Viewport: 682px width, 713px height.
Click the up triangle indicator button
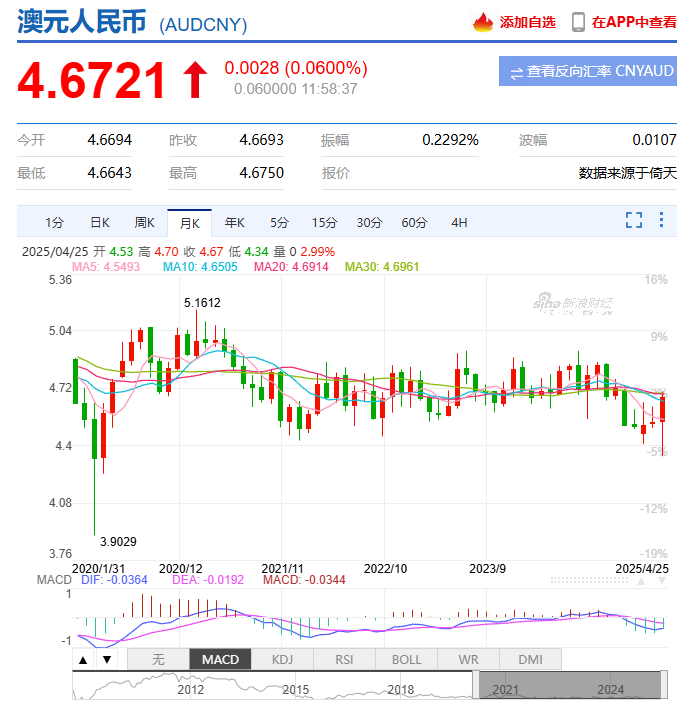(83, 660)
